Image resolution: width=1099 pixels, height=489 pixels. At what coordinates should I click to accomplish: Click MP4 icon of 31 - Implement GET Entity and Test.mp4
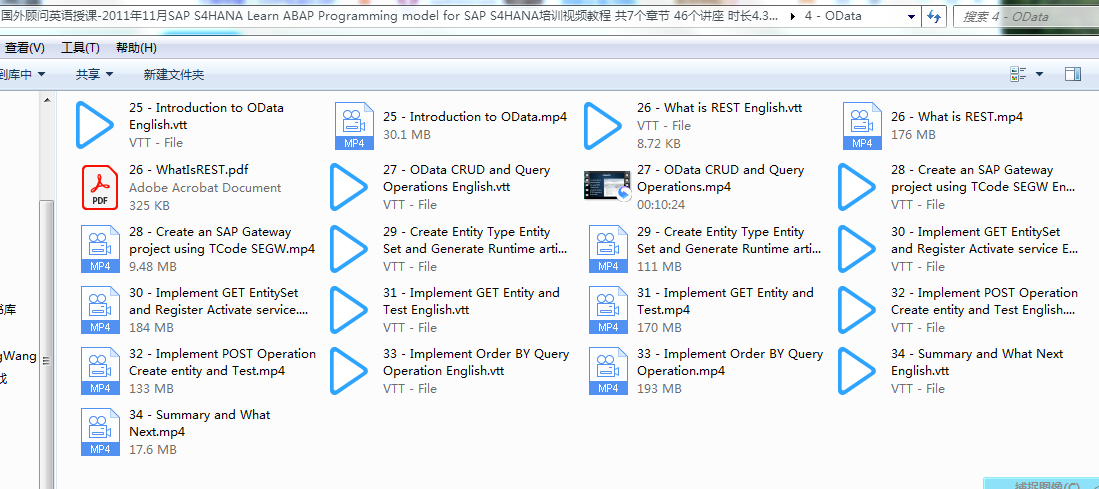[x=608, y=310]
